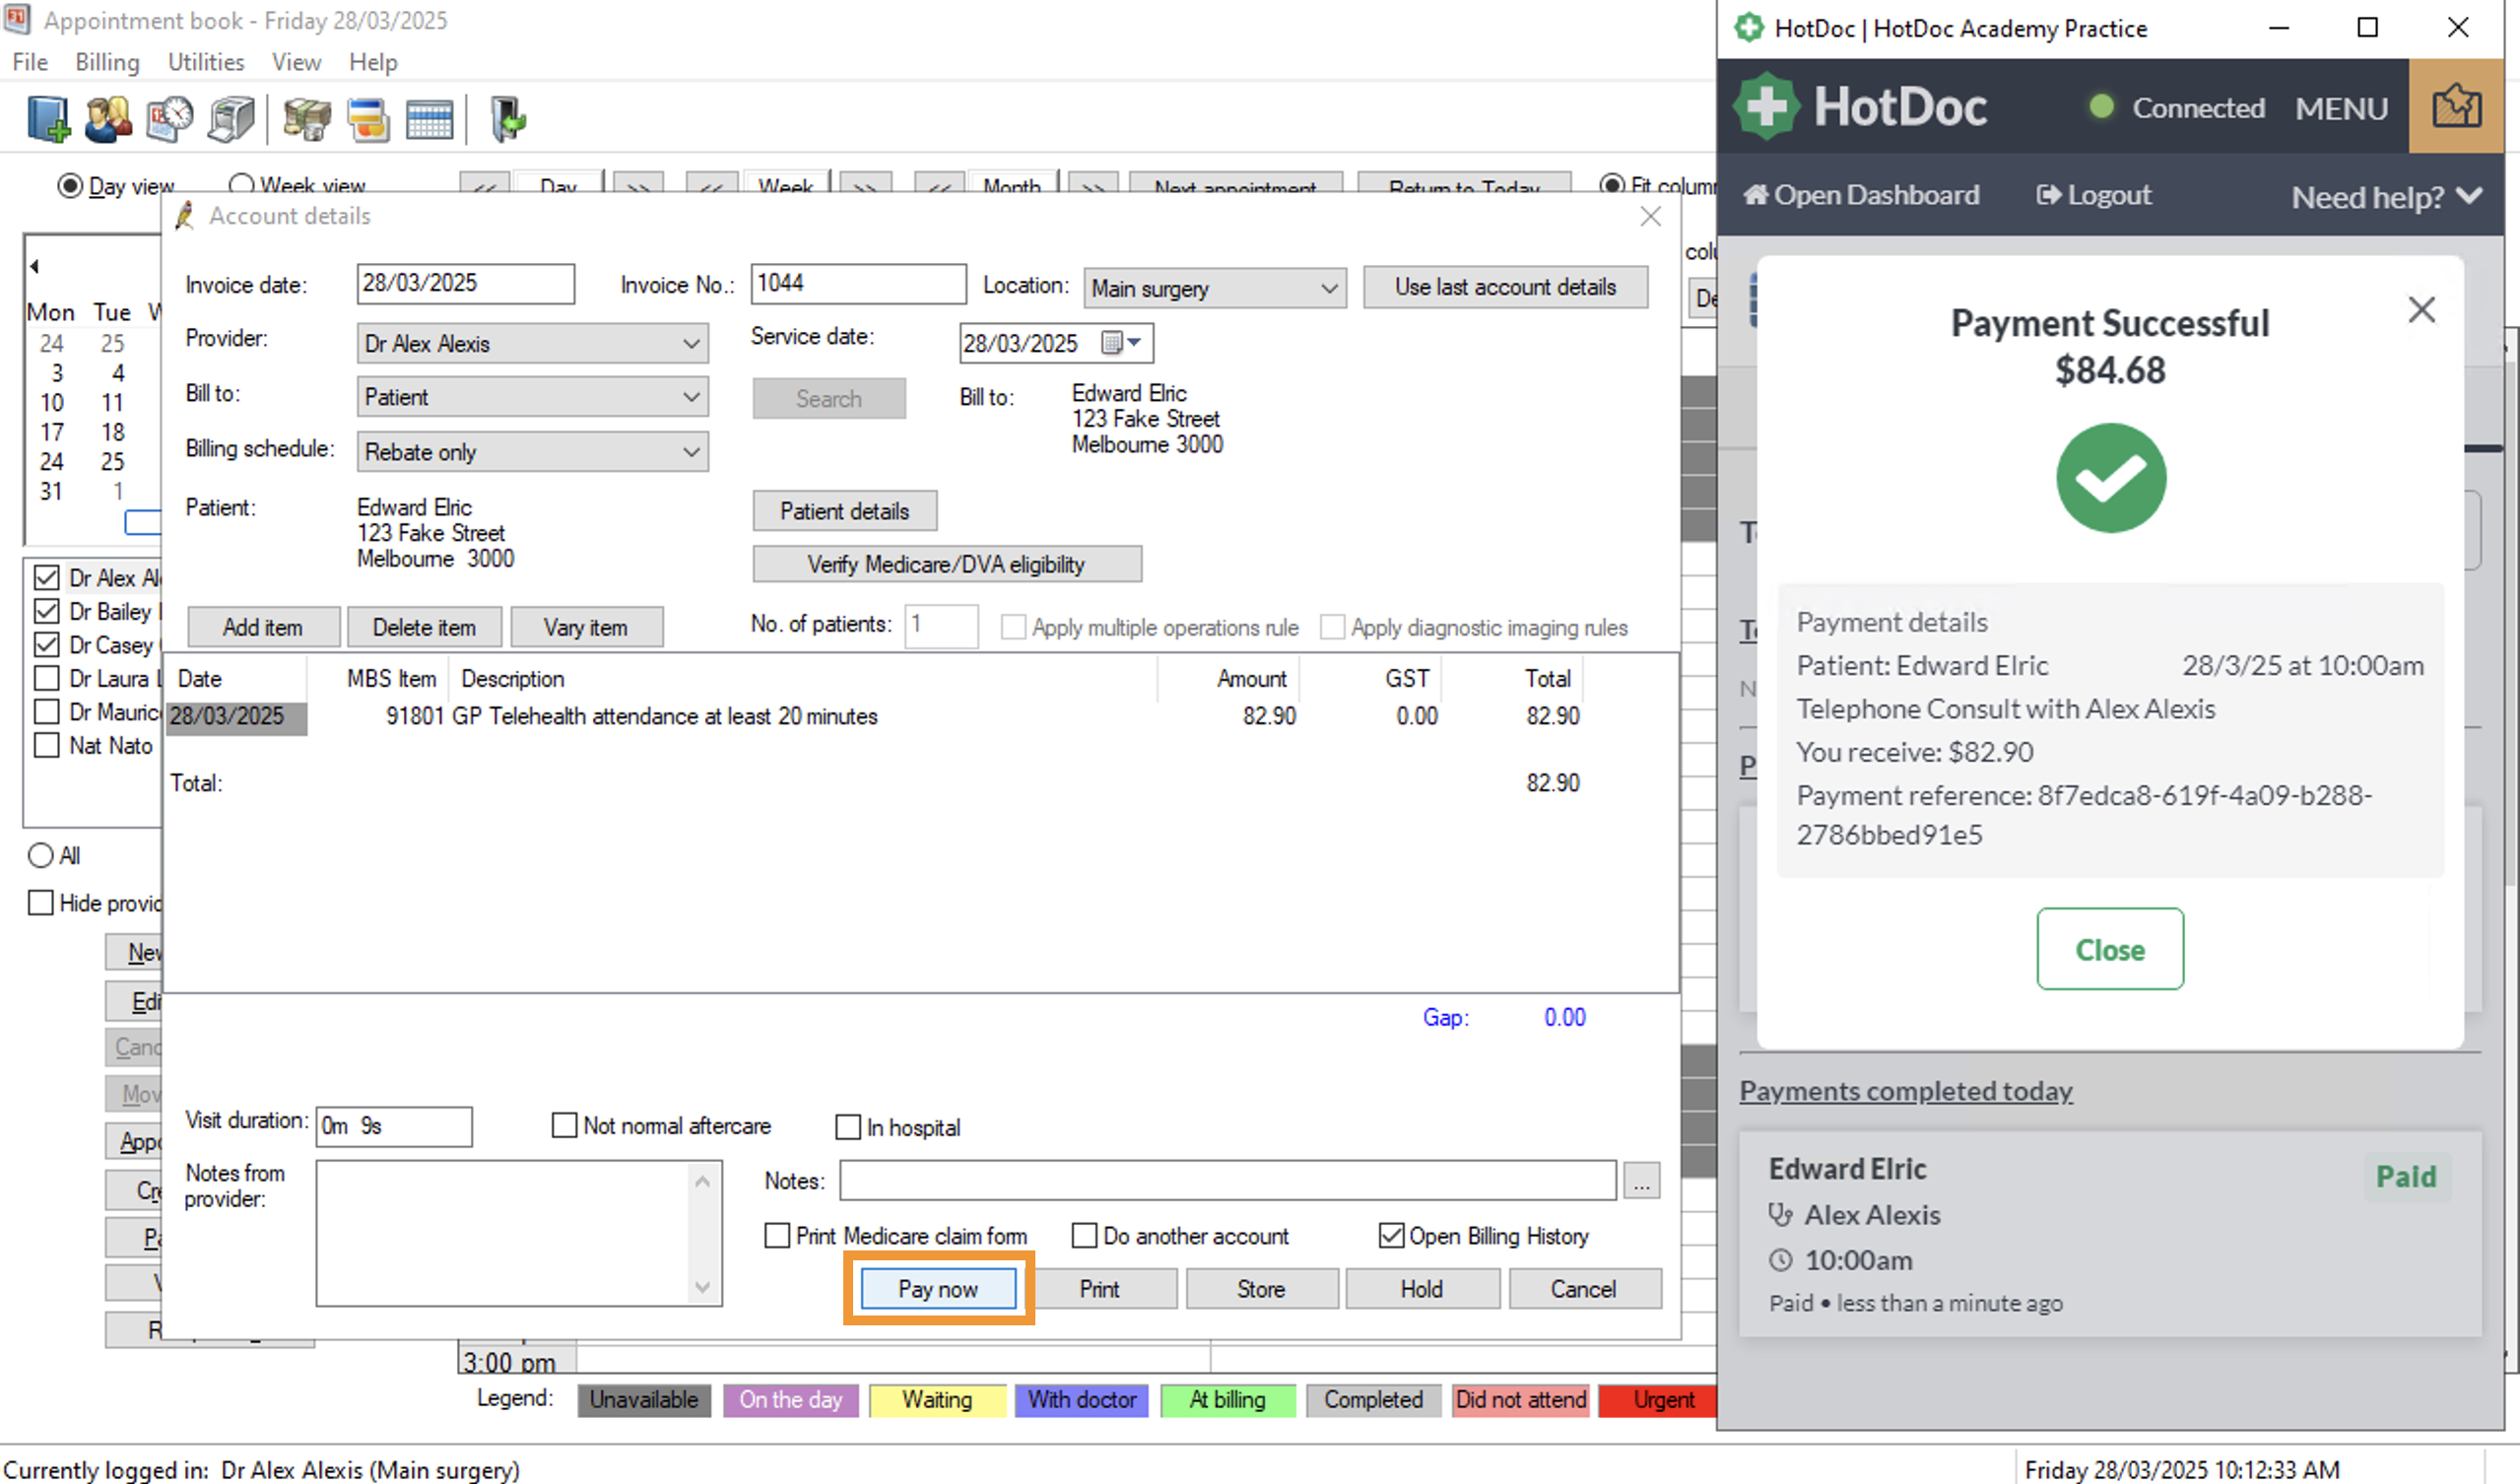The image size is (2520, 1484).
Task: Click the Appointment book app icon in title bar
Action: click(17, 19)
